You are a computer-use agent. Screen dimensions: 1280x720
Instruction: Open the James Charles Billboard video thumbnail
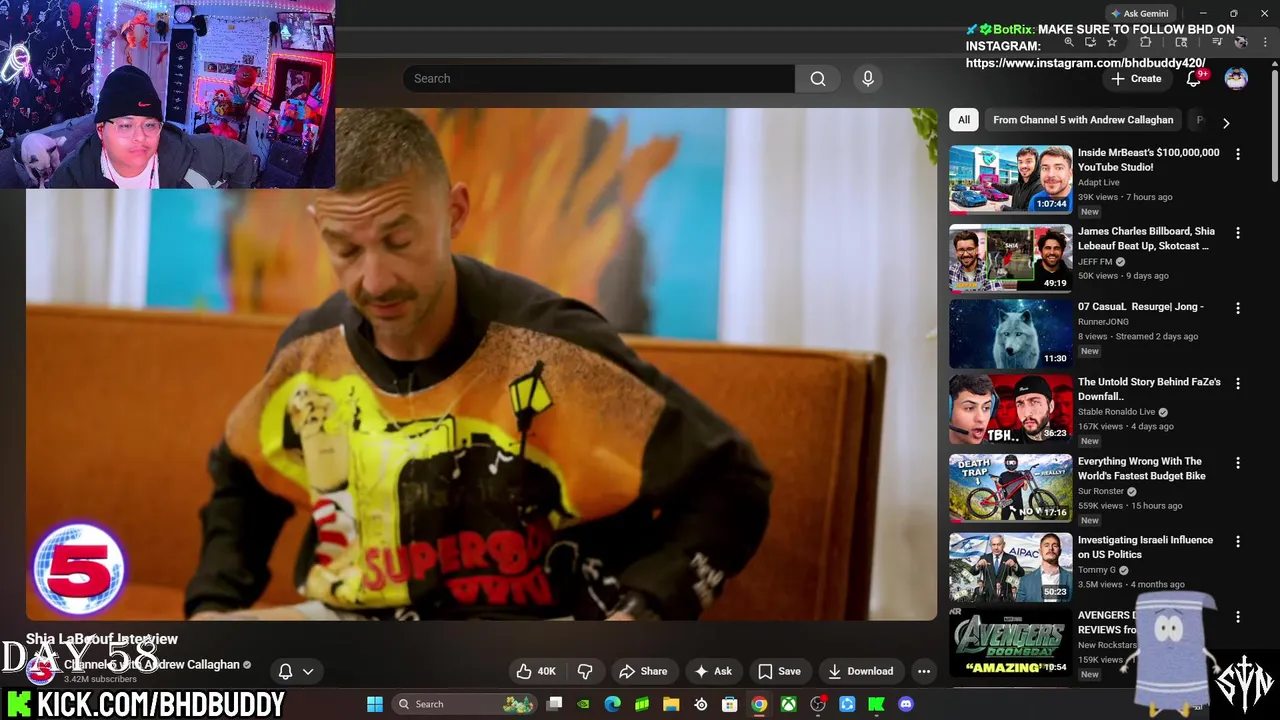[x=1010, y=258]
